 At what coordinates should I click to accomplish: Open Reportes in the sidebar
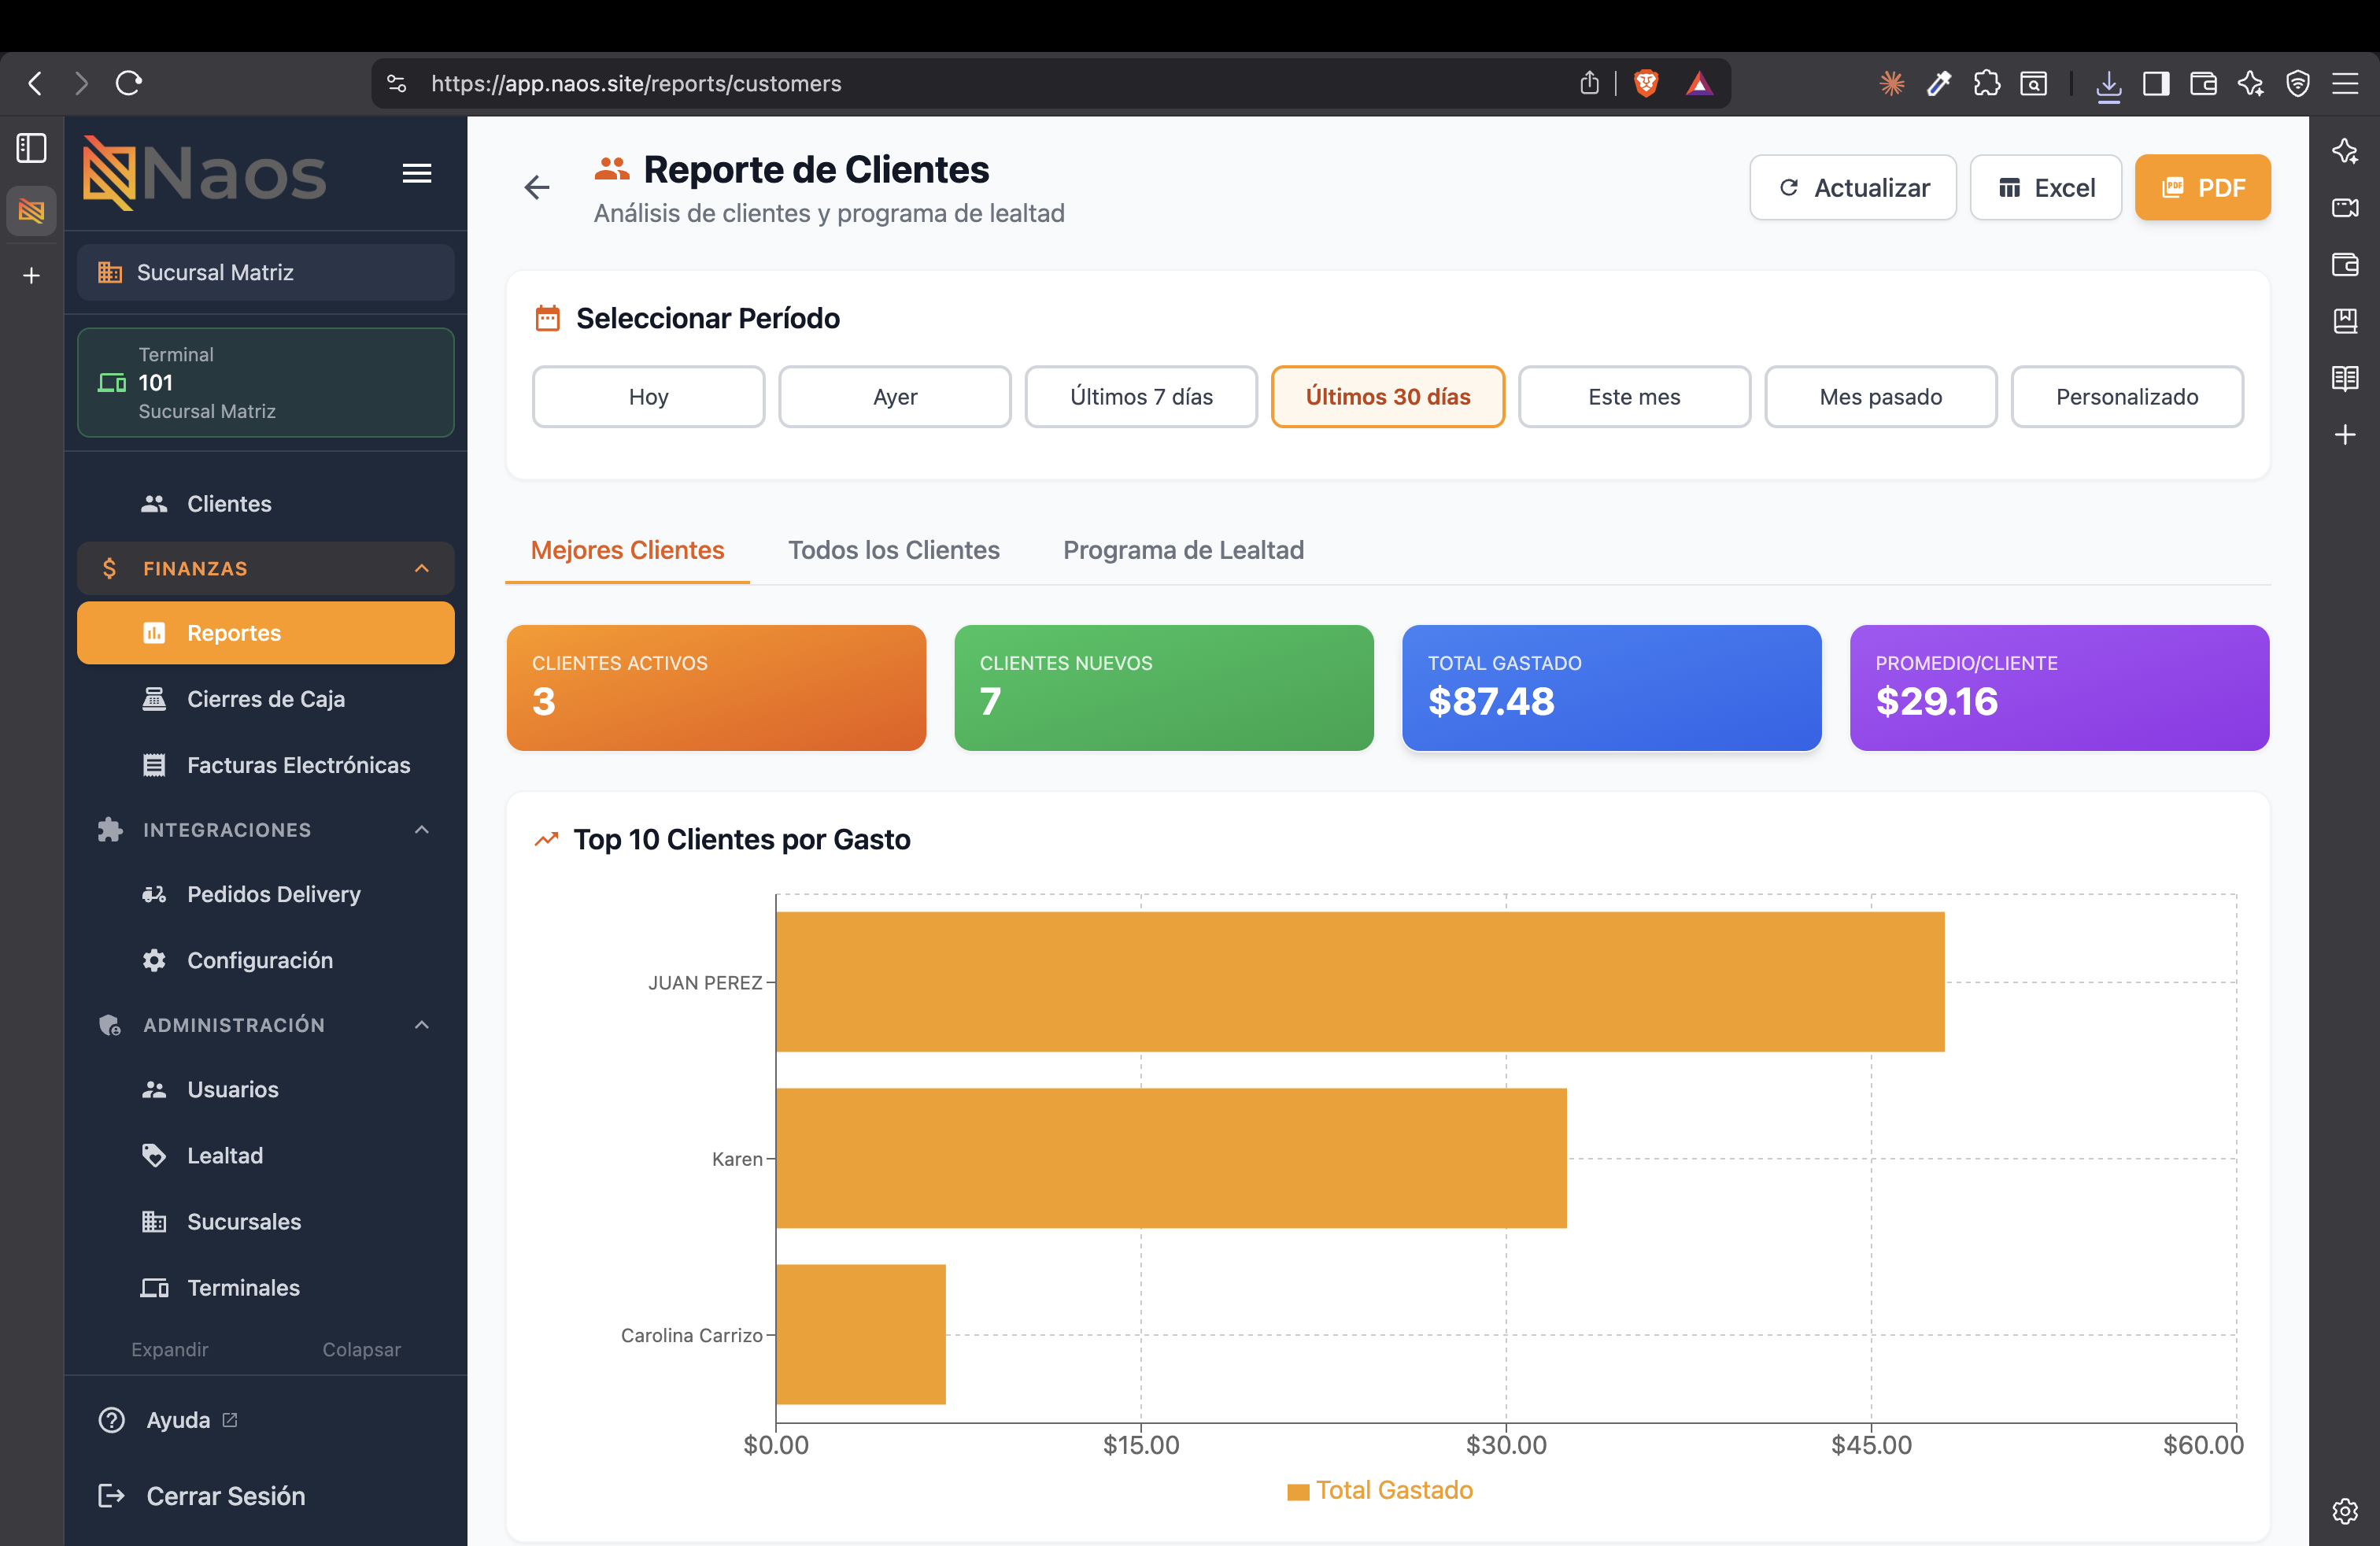pyautogui.click(x=266, y=633)
